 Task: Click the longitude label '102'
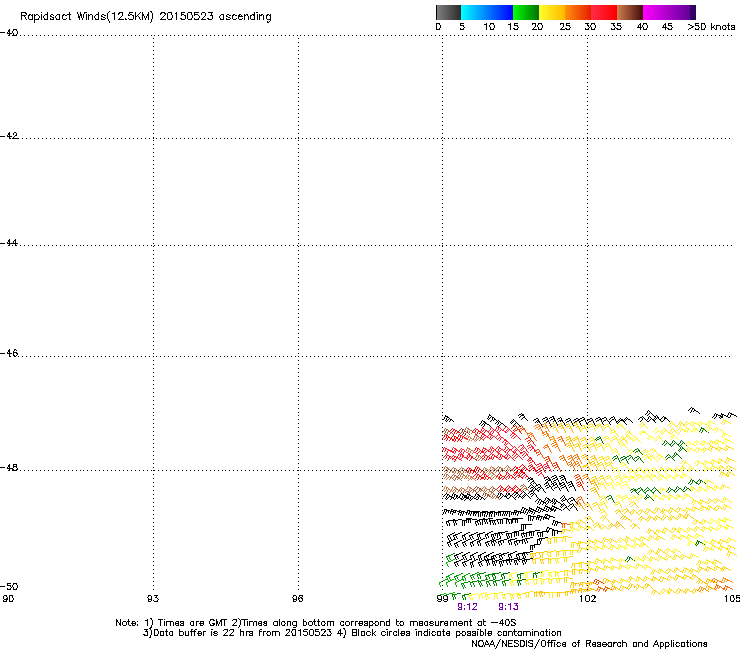point(588,599)
